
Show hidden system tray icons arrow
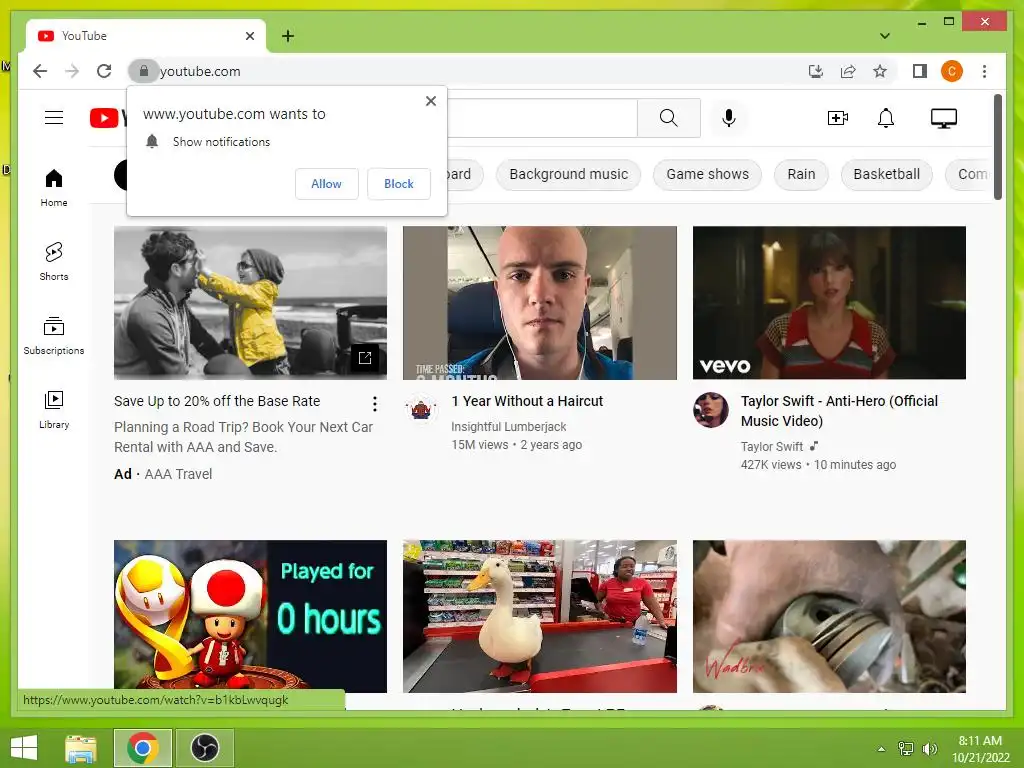coord(881,749)
